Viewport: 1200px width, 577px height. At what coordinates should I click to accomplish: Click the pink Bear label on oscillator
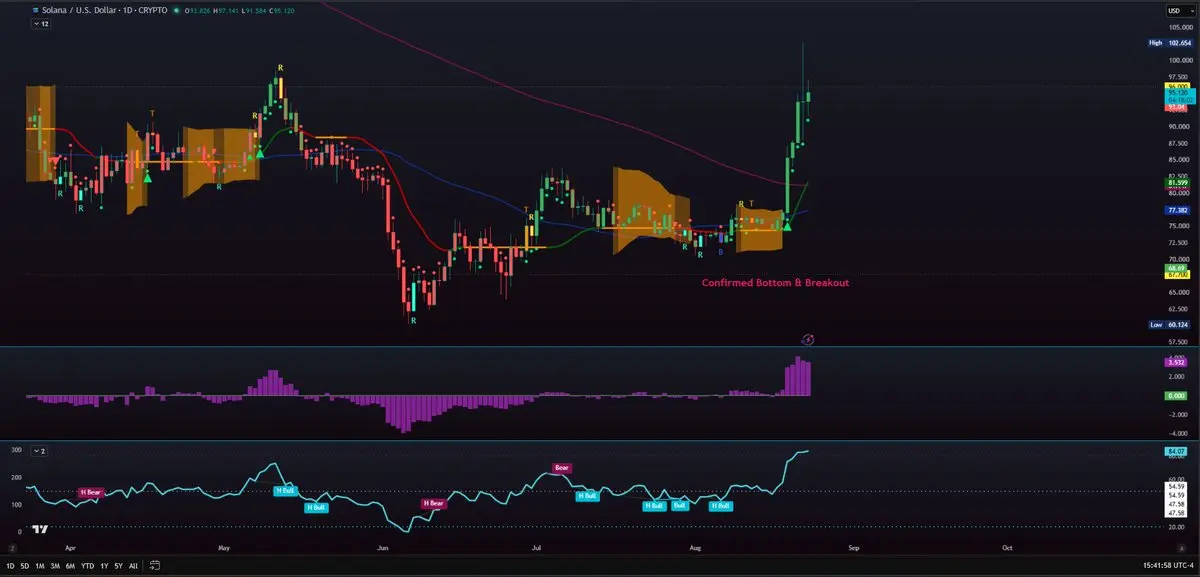tap(563, 468)
